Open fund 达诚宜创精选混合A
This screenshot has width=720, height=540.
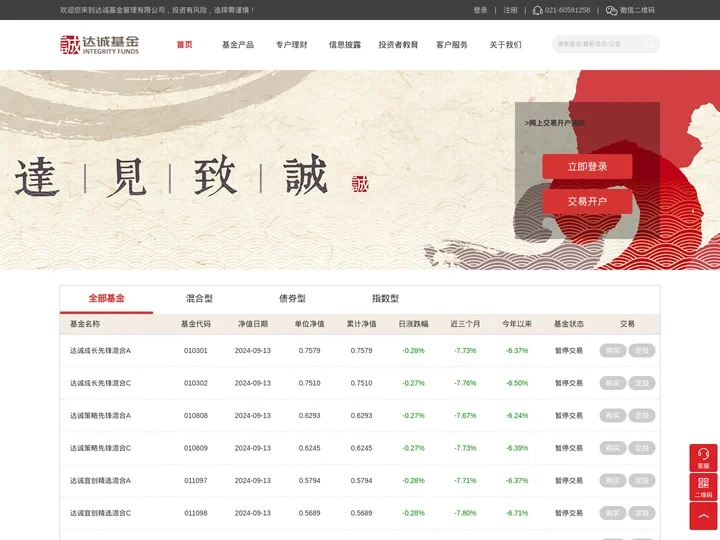100,481
